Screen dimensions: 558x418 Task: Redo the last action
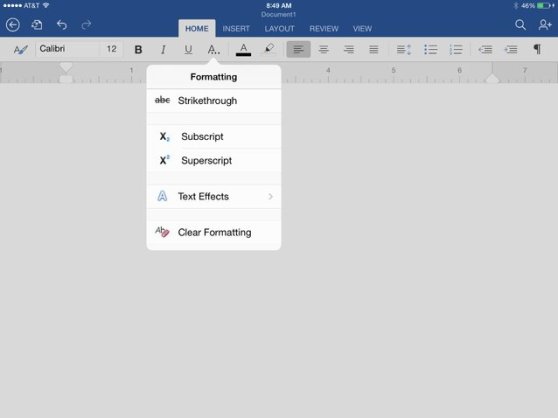[x=86, y=25]
